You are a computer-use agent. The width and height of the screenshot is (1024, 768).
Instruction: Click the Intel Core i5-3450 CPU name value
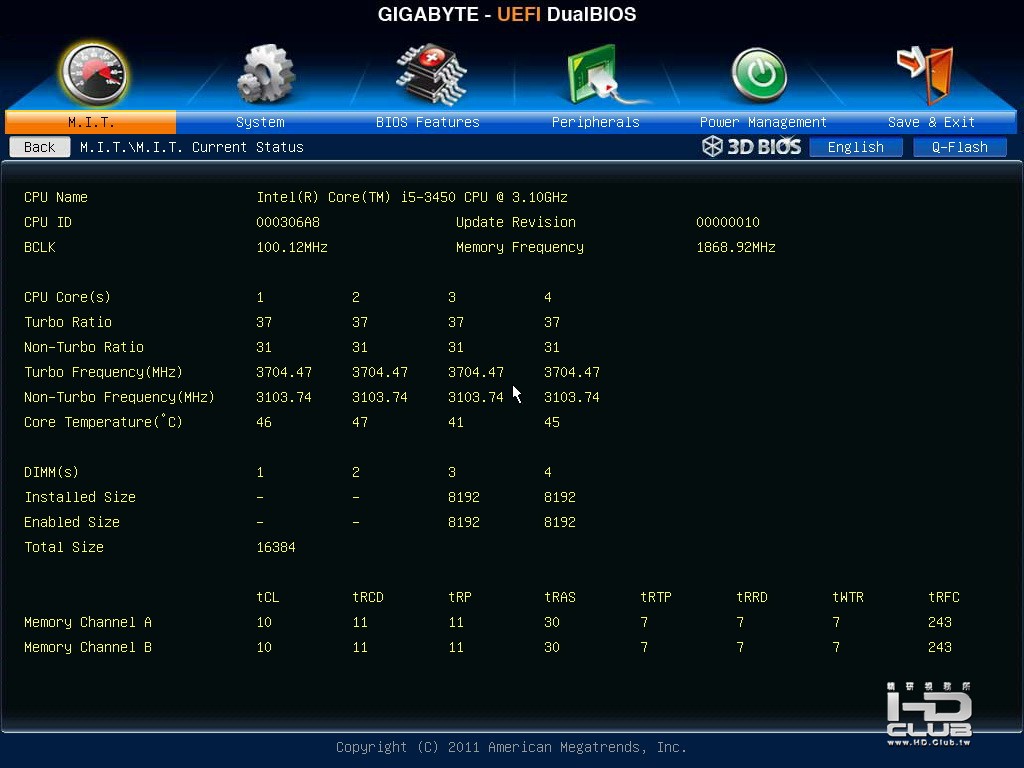[411, 197]
